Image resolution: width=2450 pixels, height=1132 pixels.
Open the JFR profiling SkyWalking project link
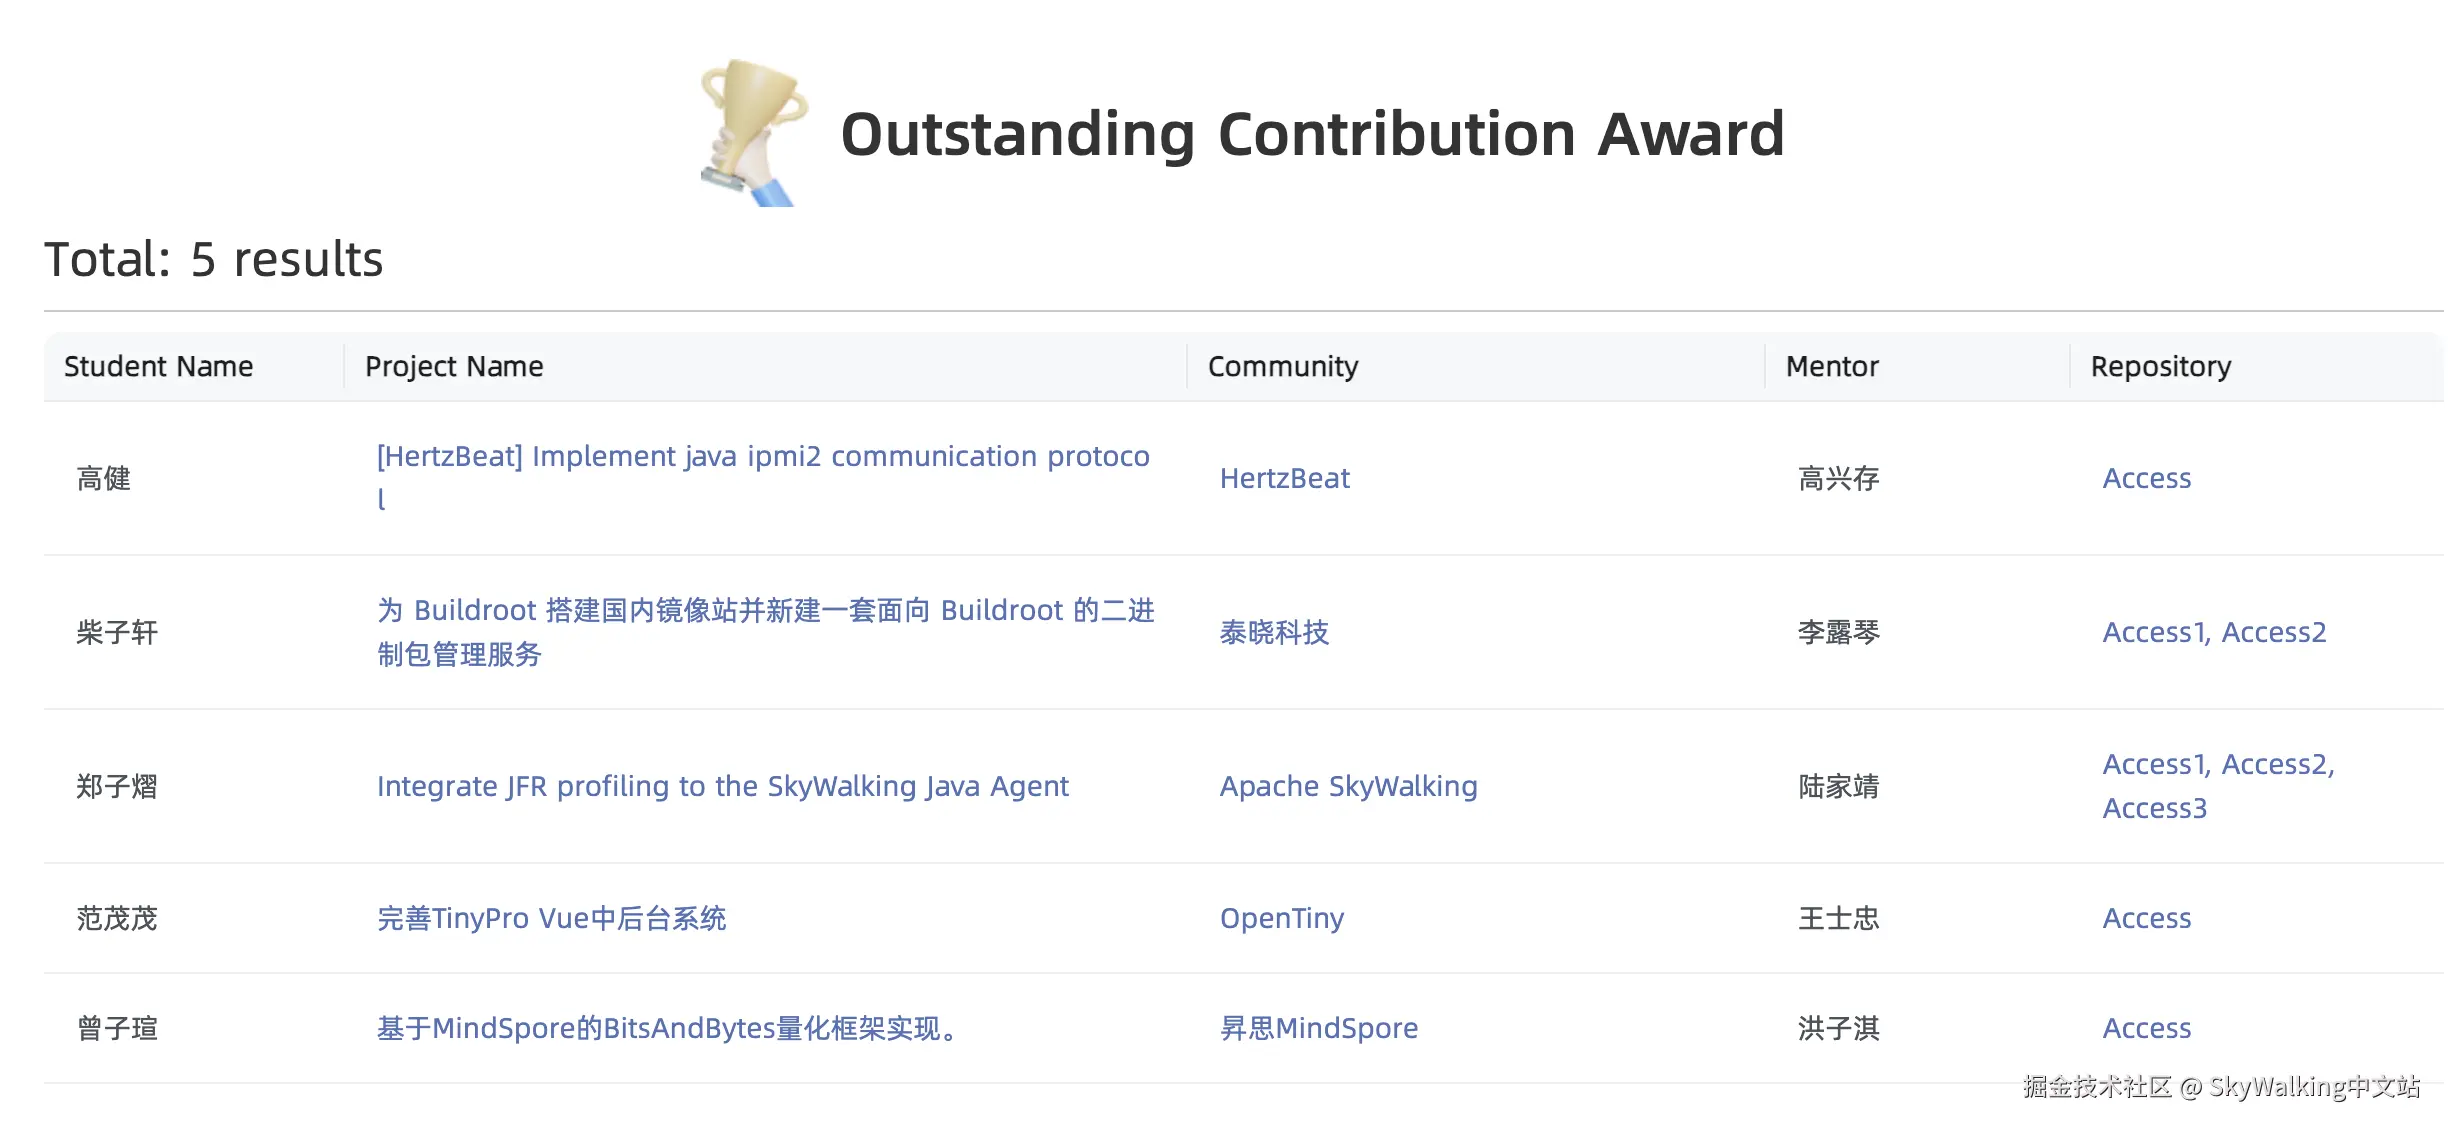pyautogui.click(x=722, y=787)
